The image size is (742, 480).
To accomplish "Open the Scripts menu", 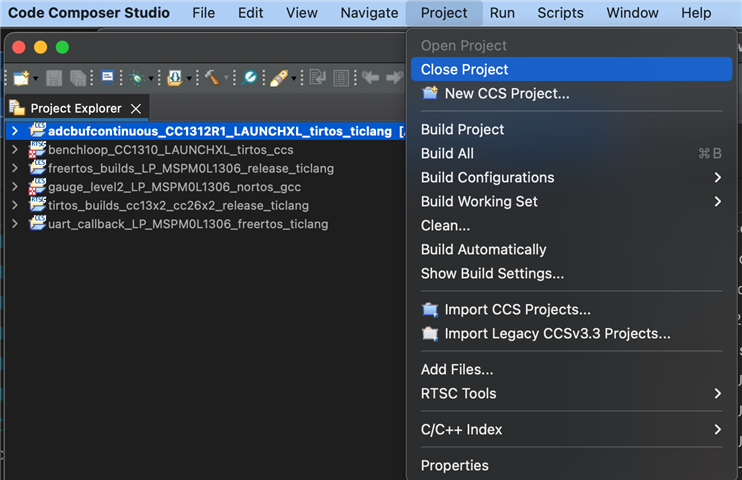I will pos(560,13).
